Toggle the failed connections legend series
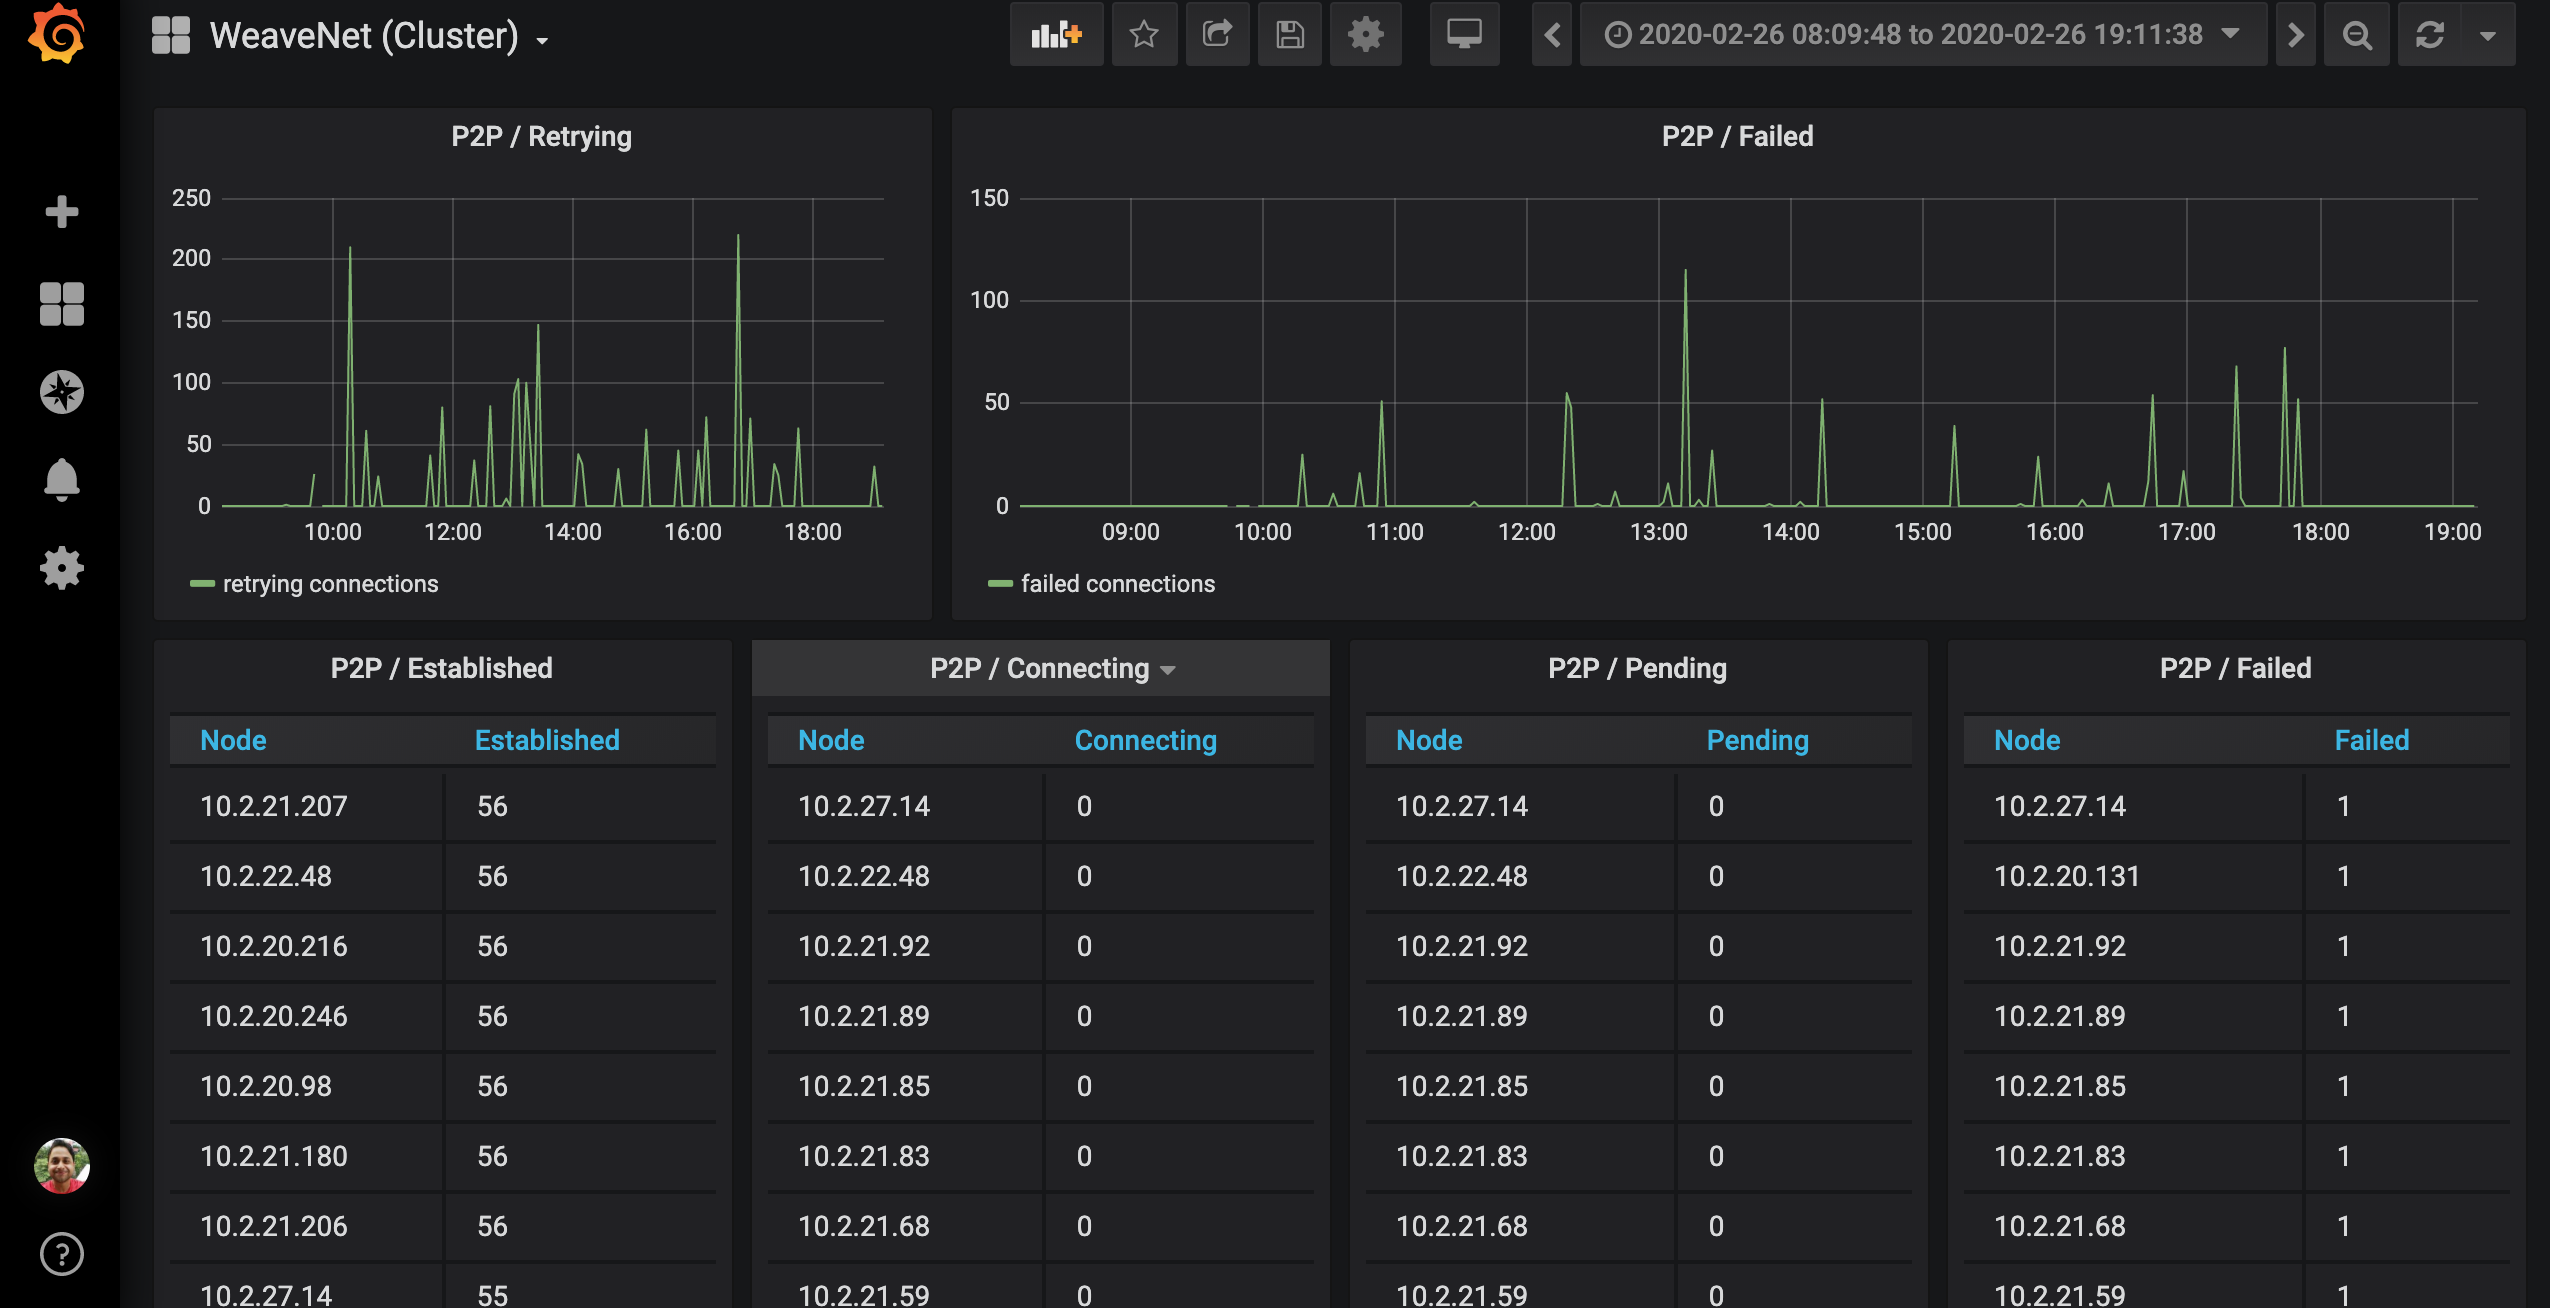 pos(1117,584)
